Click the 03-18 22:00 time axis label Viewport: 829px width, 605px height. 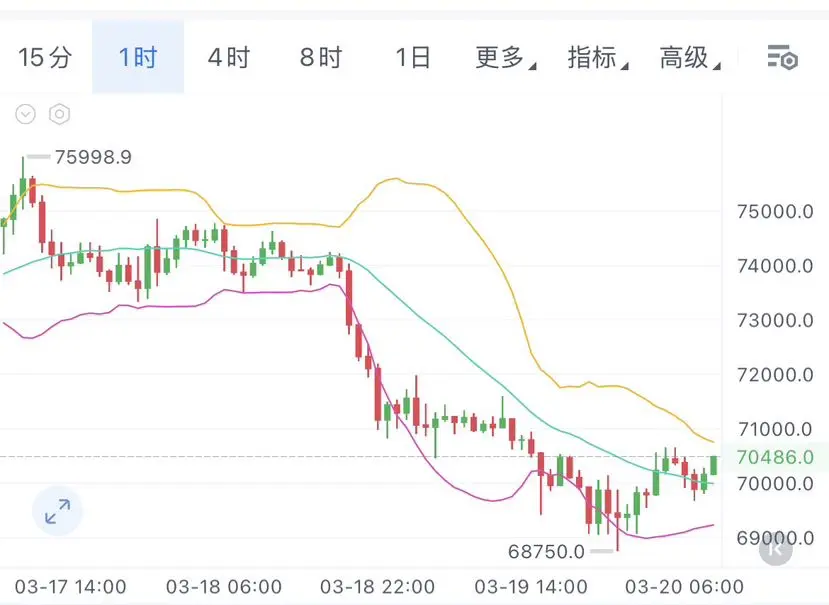377,586
